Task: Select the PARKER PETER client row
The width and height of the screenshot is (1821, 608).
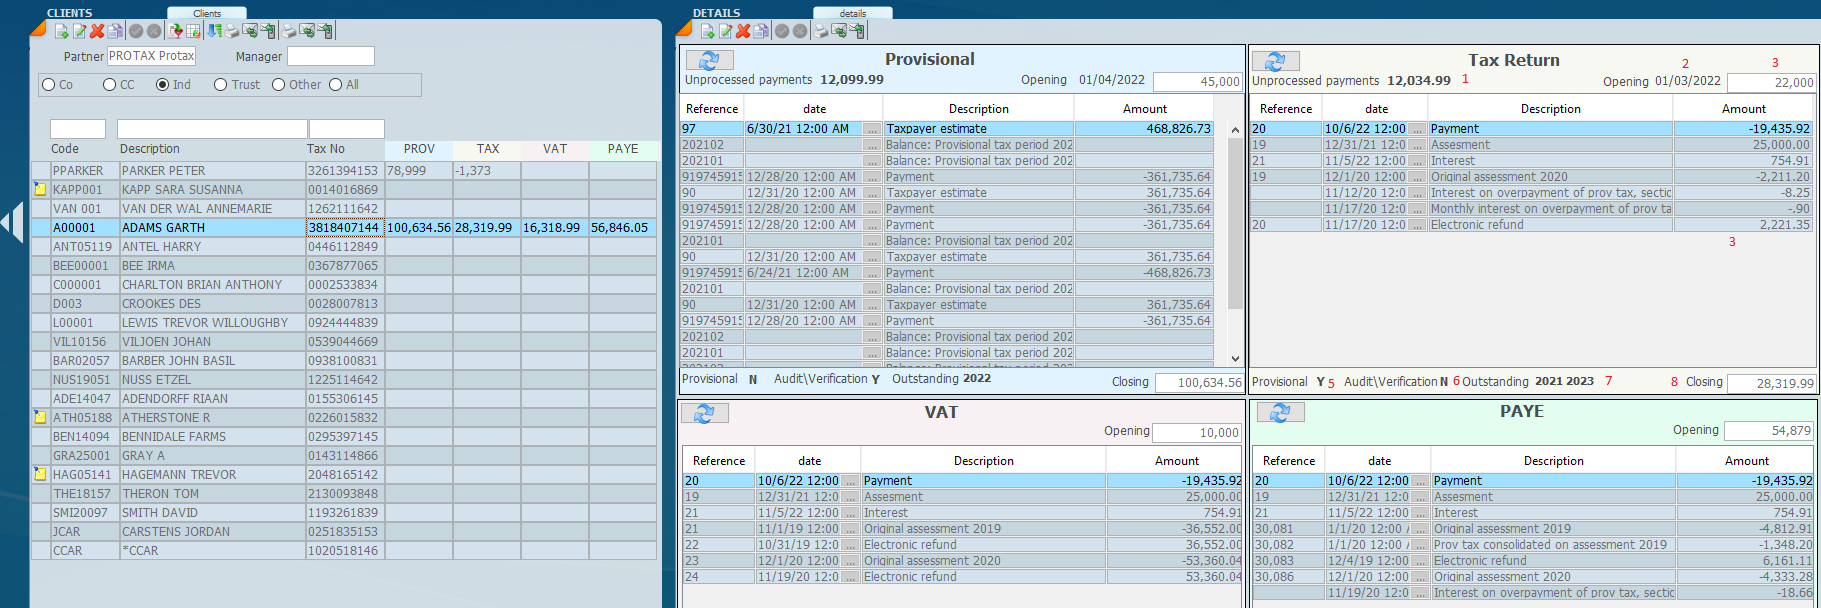Action: click(x=163, y=171)
